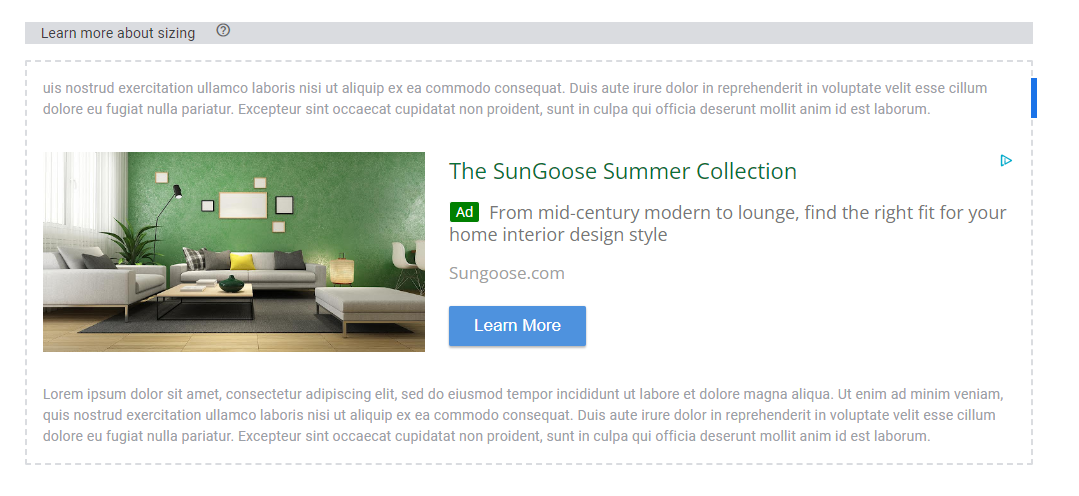Click the ad description about mid-century modern

pos(728,224)
